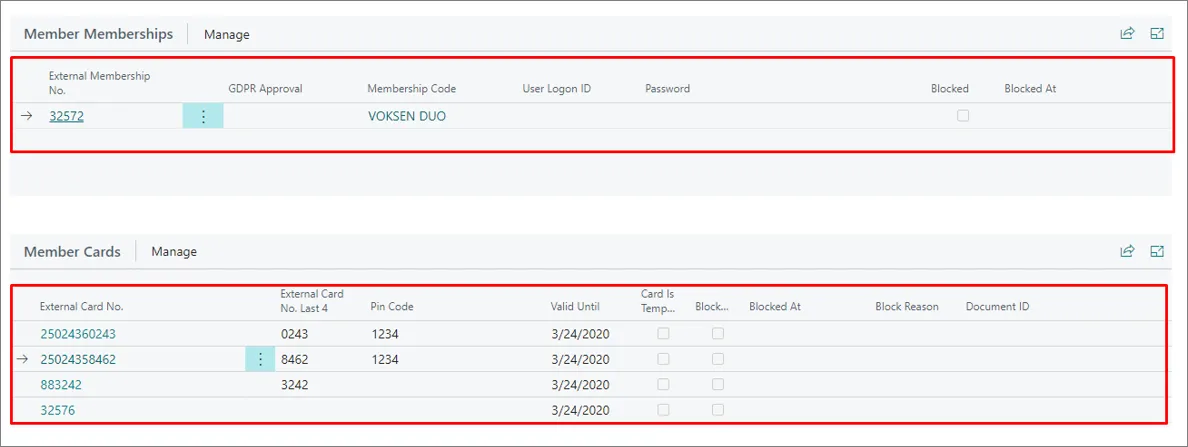
Task: Click User Logon ID column header
Action: click(x=556, y=89)
